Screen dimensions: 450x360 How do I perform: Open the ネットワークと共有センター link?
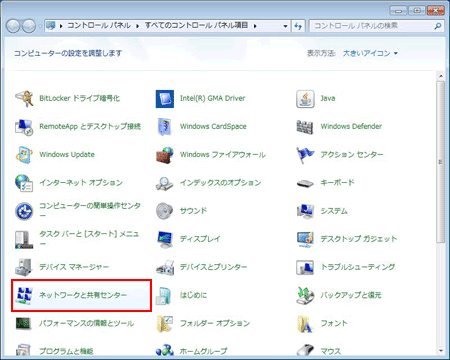(x=83, y=295)
